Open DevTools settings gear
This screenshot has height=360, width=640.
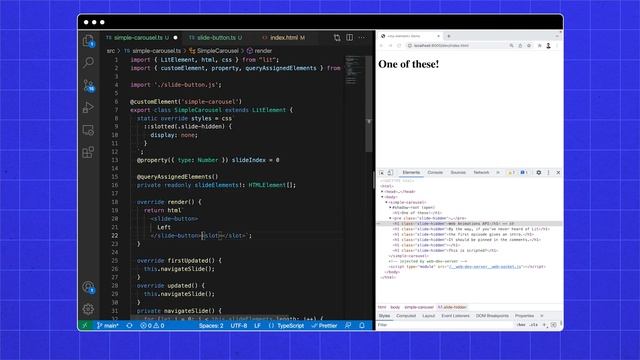point(539,173)
